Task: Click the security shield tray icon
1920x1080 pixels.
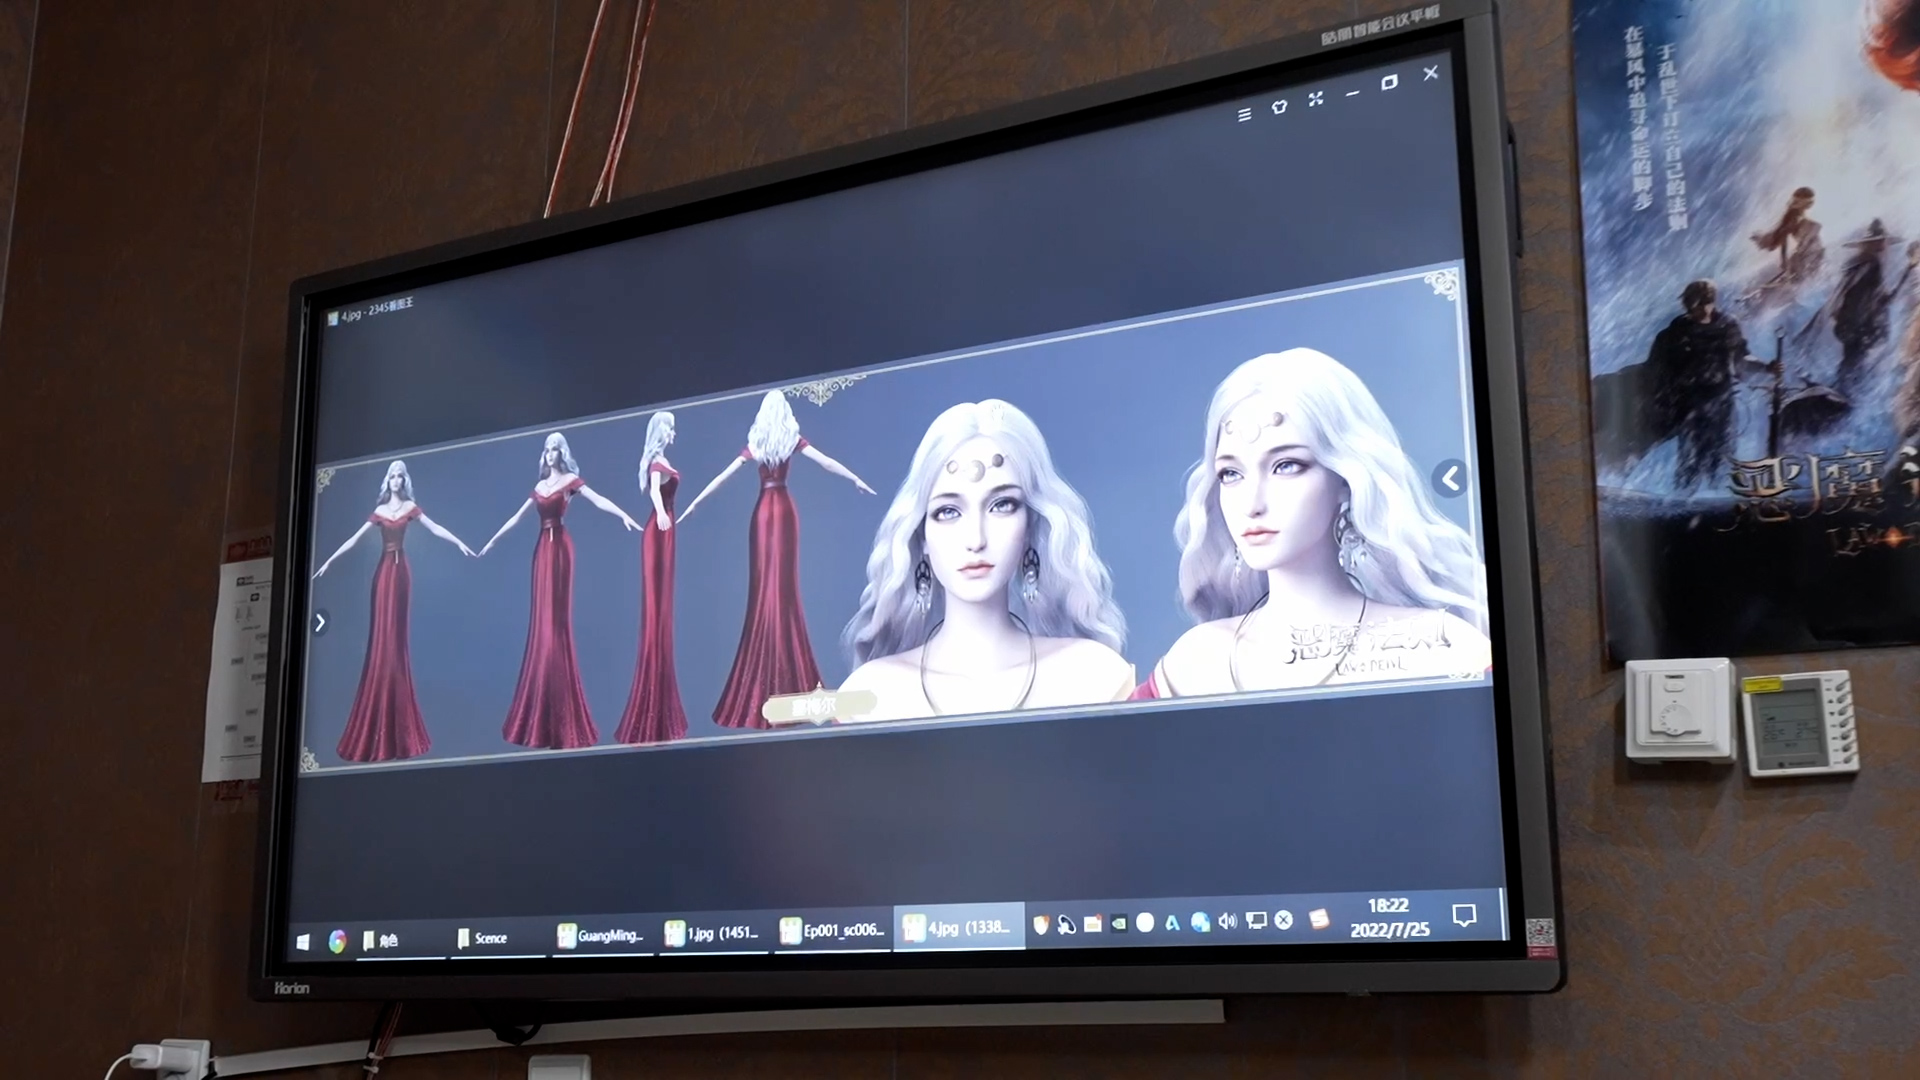Action: [1040, 925]
